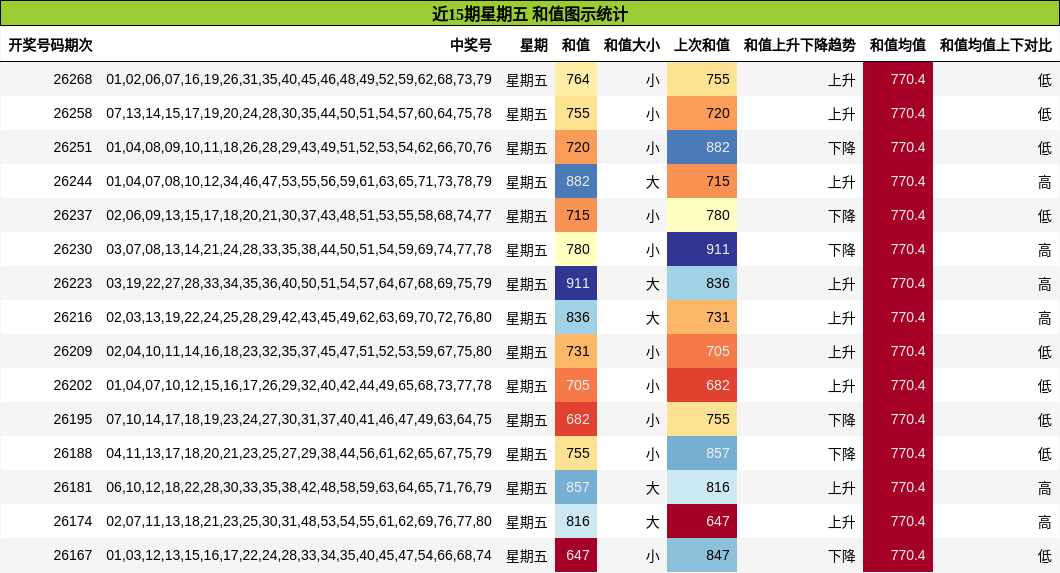Click winning numbers starting 07,13,14,15,17
Viewport: 1060px width, 573px height.
299,114
